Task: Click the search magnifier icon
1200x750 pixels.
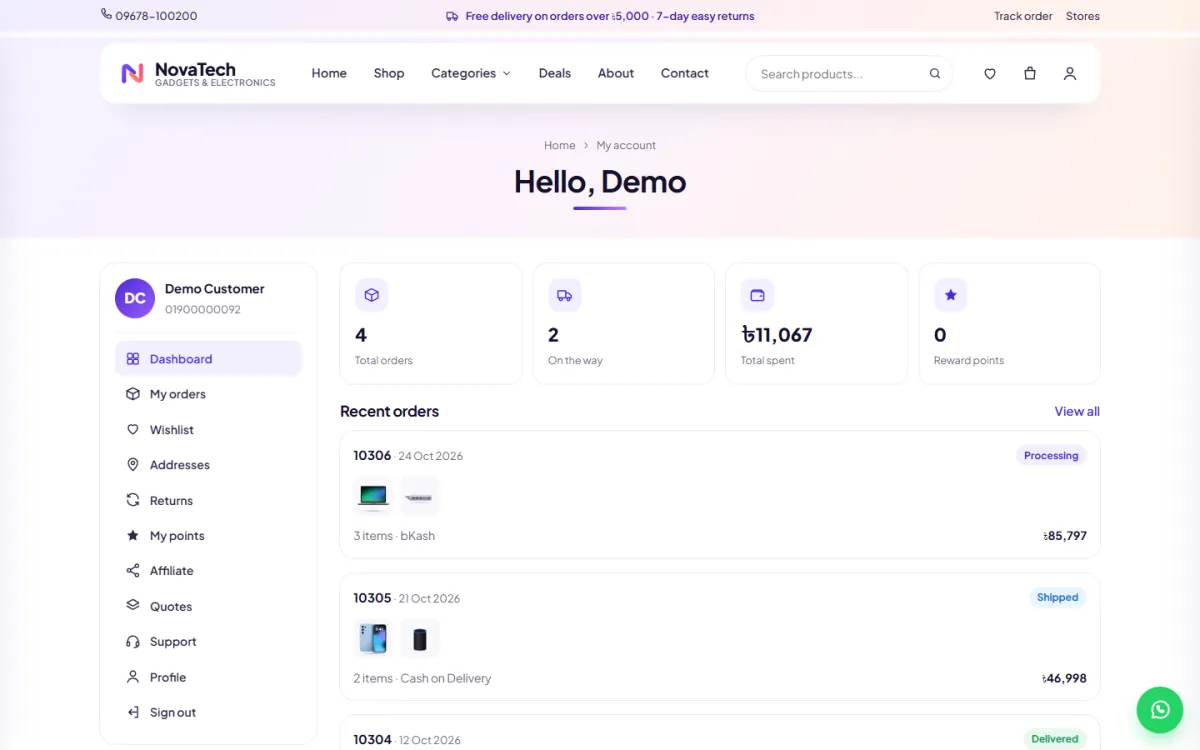Action: (x=935, y=73)
